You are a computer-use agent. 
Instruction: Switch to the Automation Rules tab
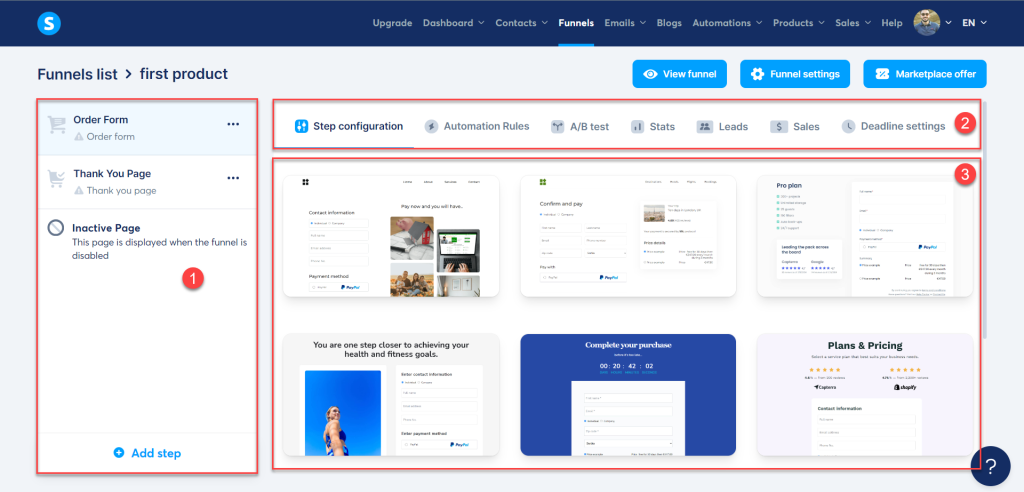477,127
